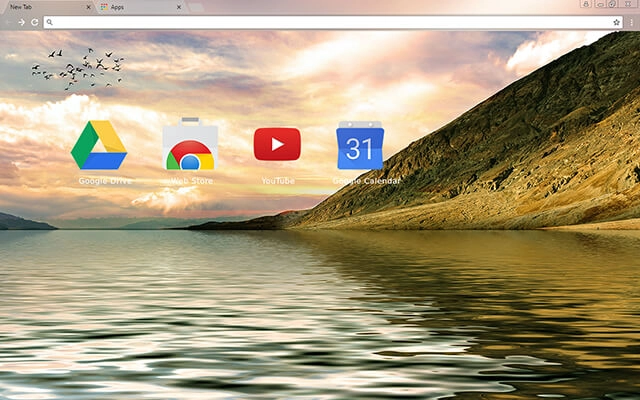
Task: Click the YouTube label text
Action: click(x=278, y=181)
